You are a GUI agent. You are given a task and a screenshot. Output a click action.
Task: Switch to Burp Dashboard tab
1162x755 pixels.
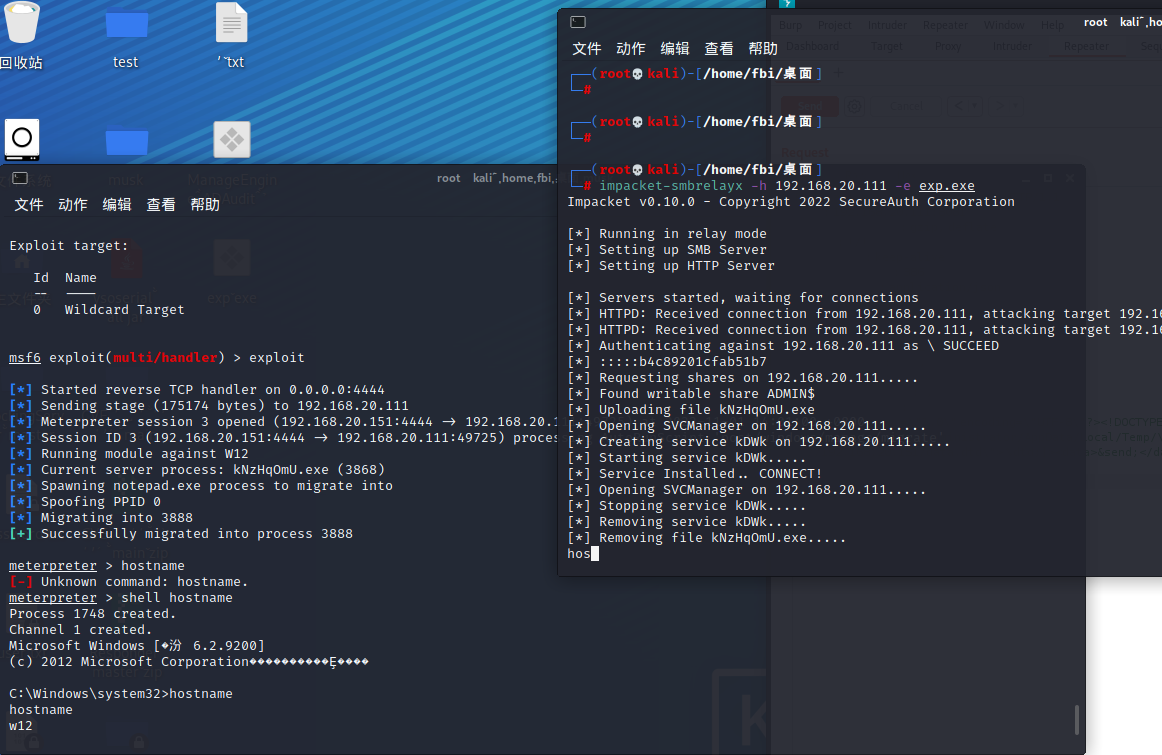[x=812, y=46]
